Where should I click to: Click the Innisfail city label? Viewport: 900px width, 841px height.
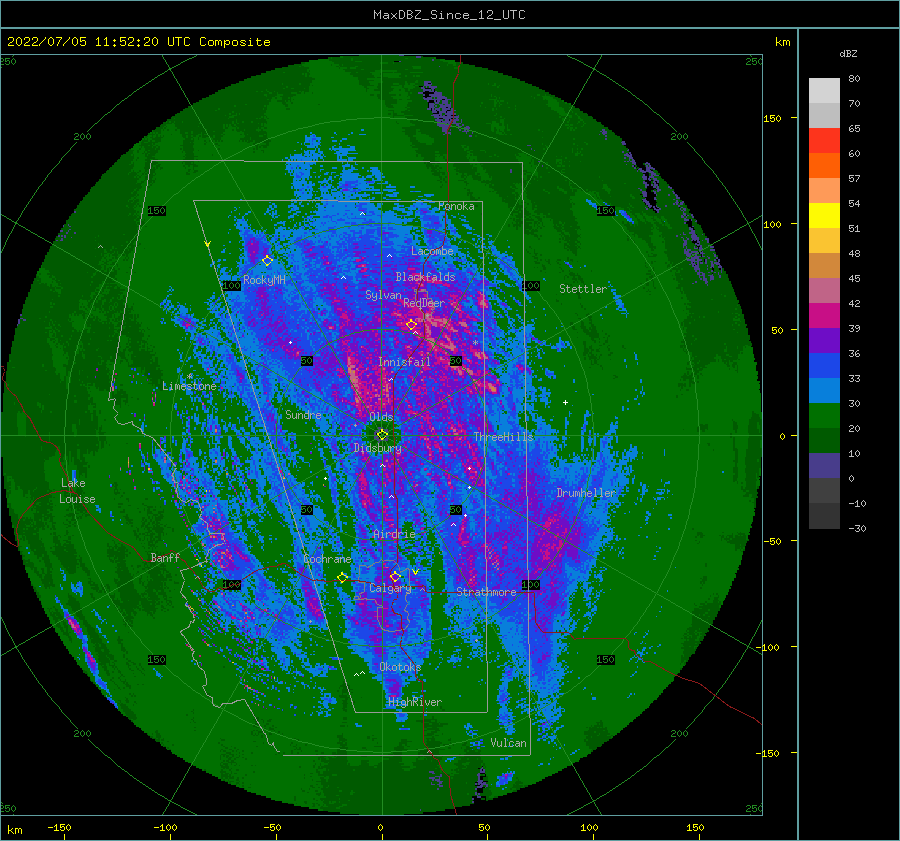point(404,362)
